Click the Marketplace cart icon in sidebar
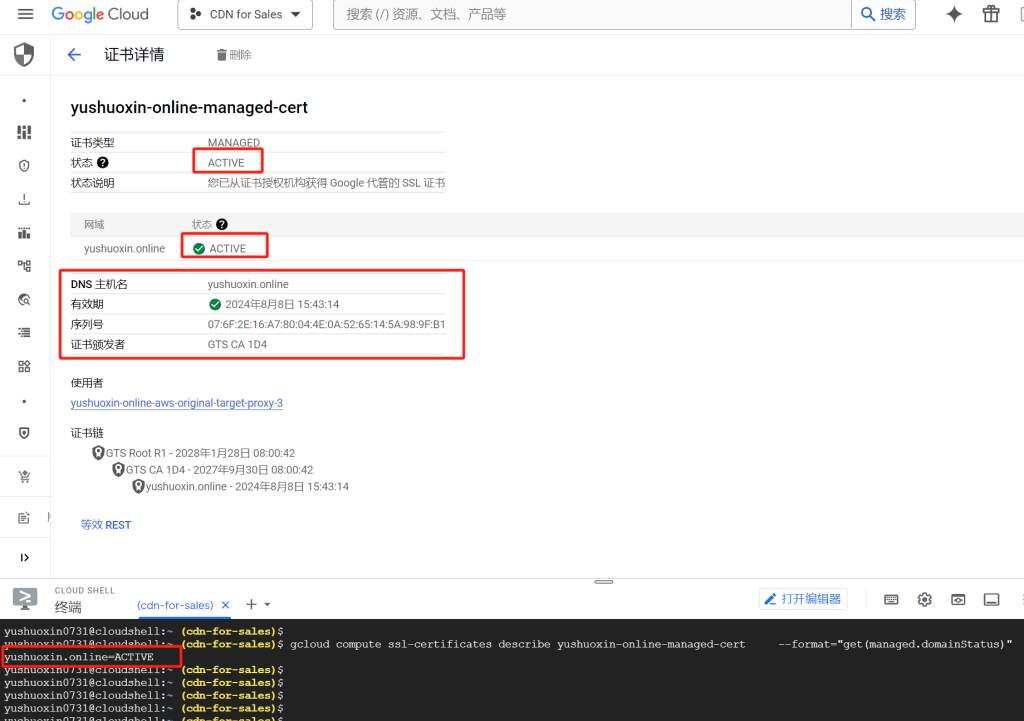 click(x=24, y=476)
